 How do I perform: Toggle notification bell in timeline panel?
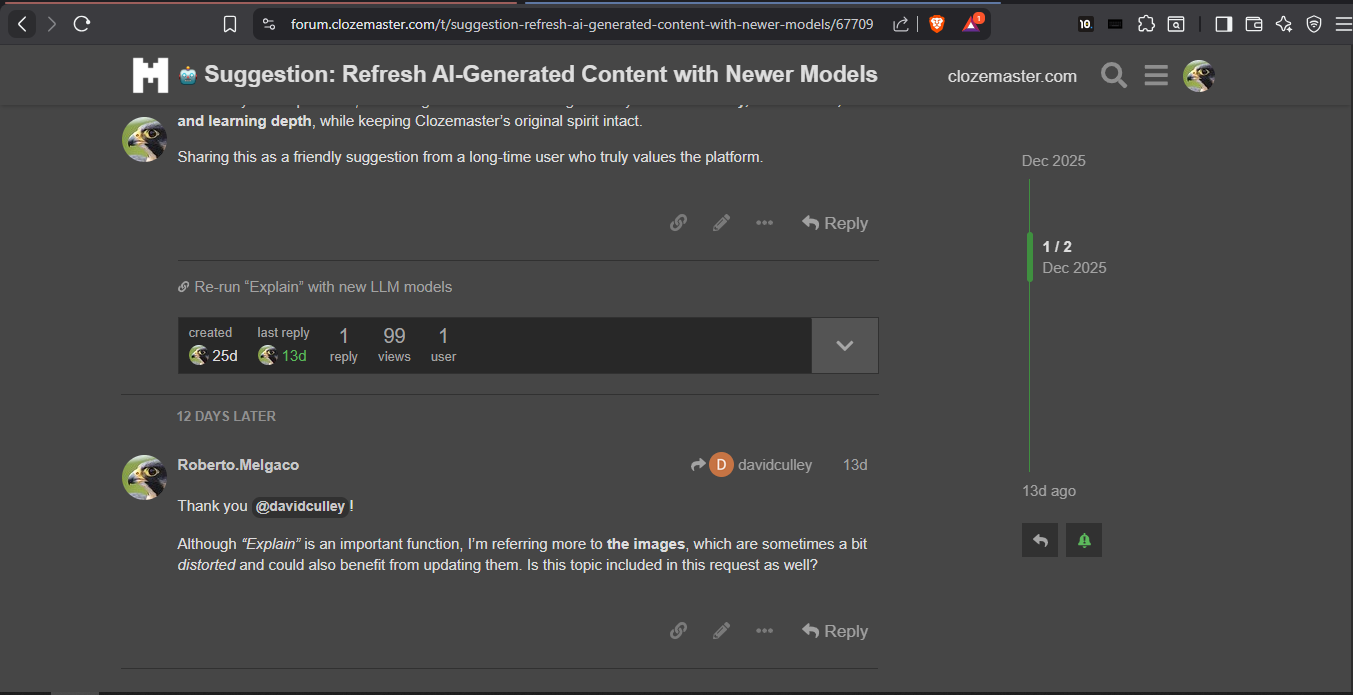tap(1084, 540)
